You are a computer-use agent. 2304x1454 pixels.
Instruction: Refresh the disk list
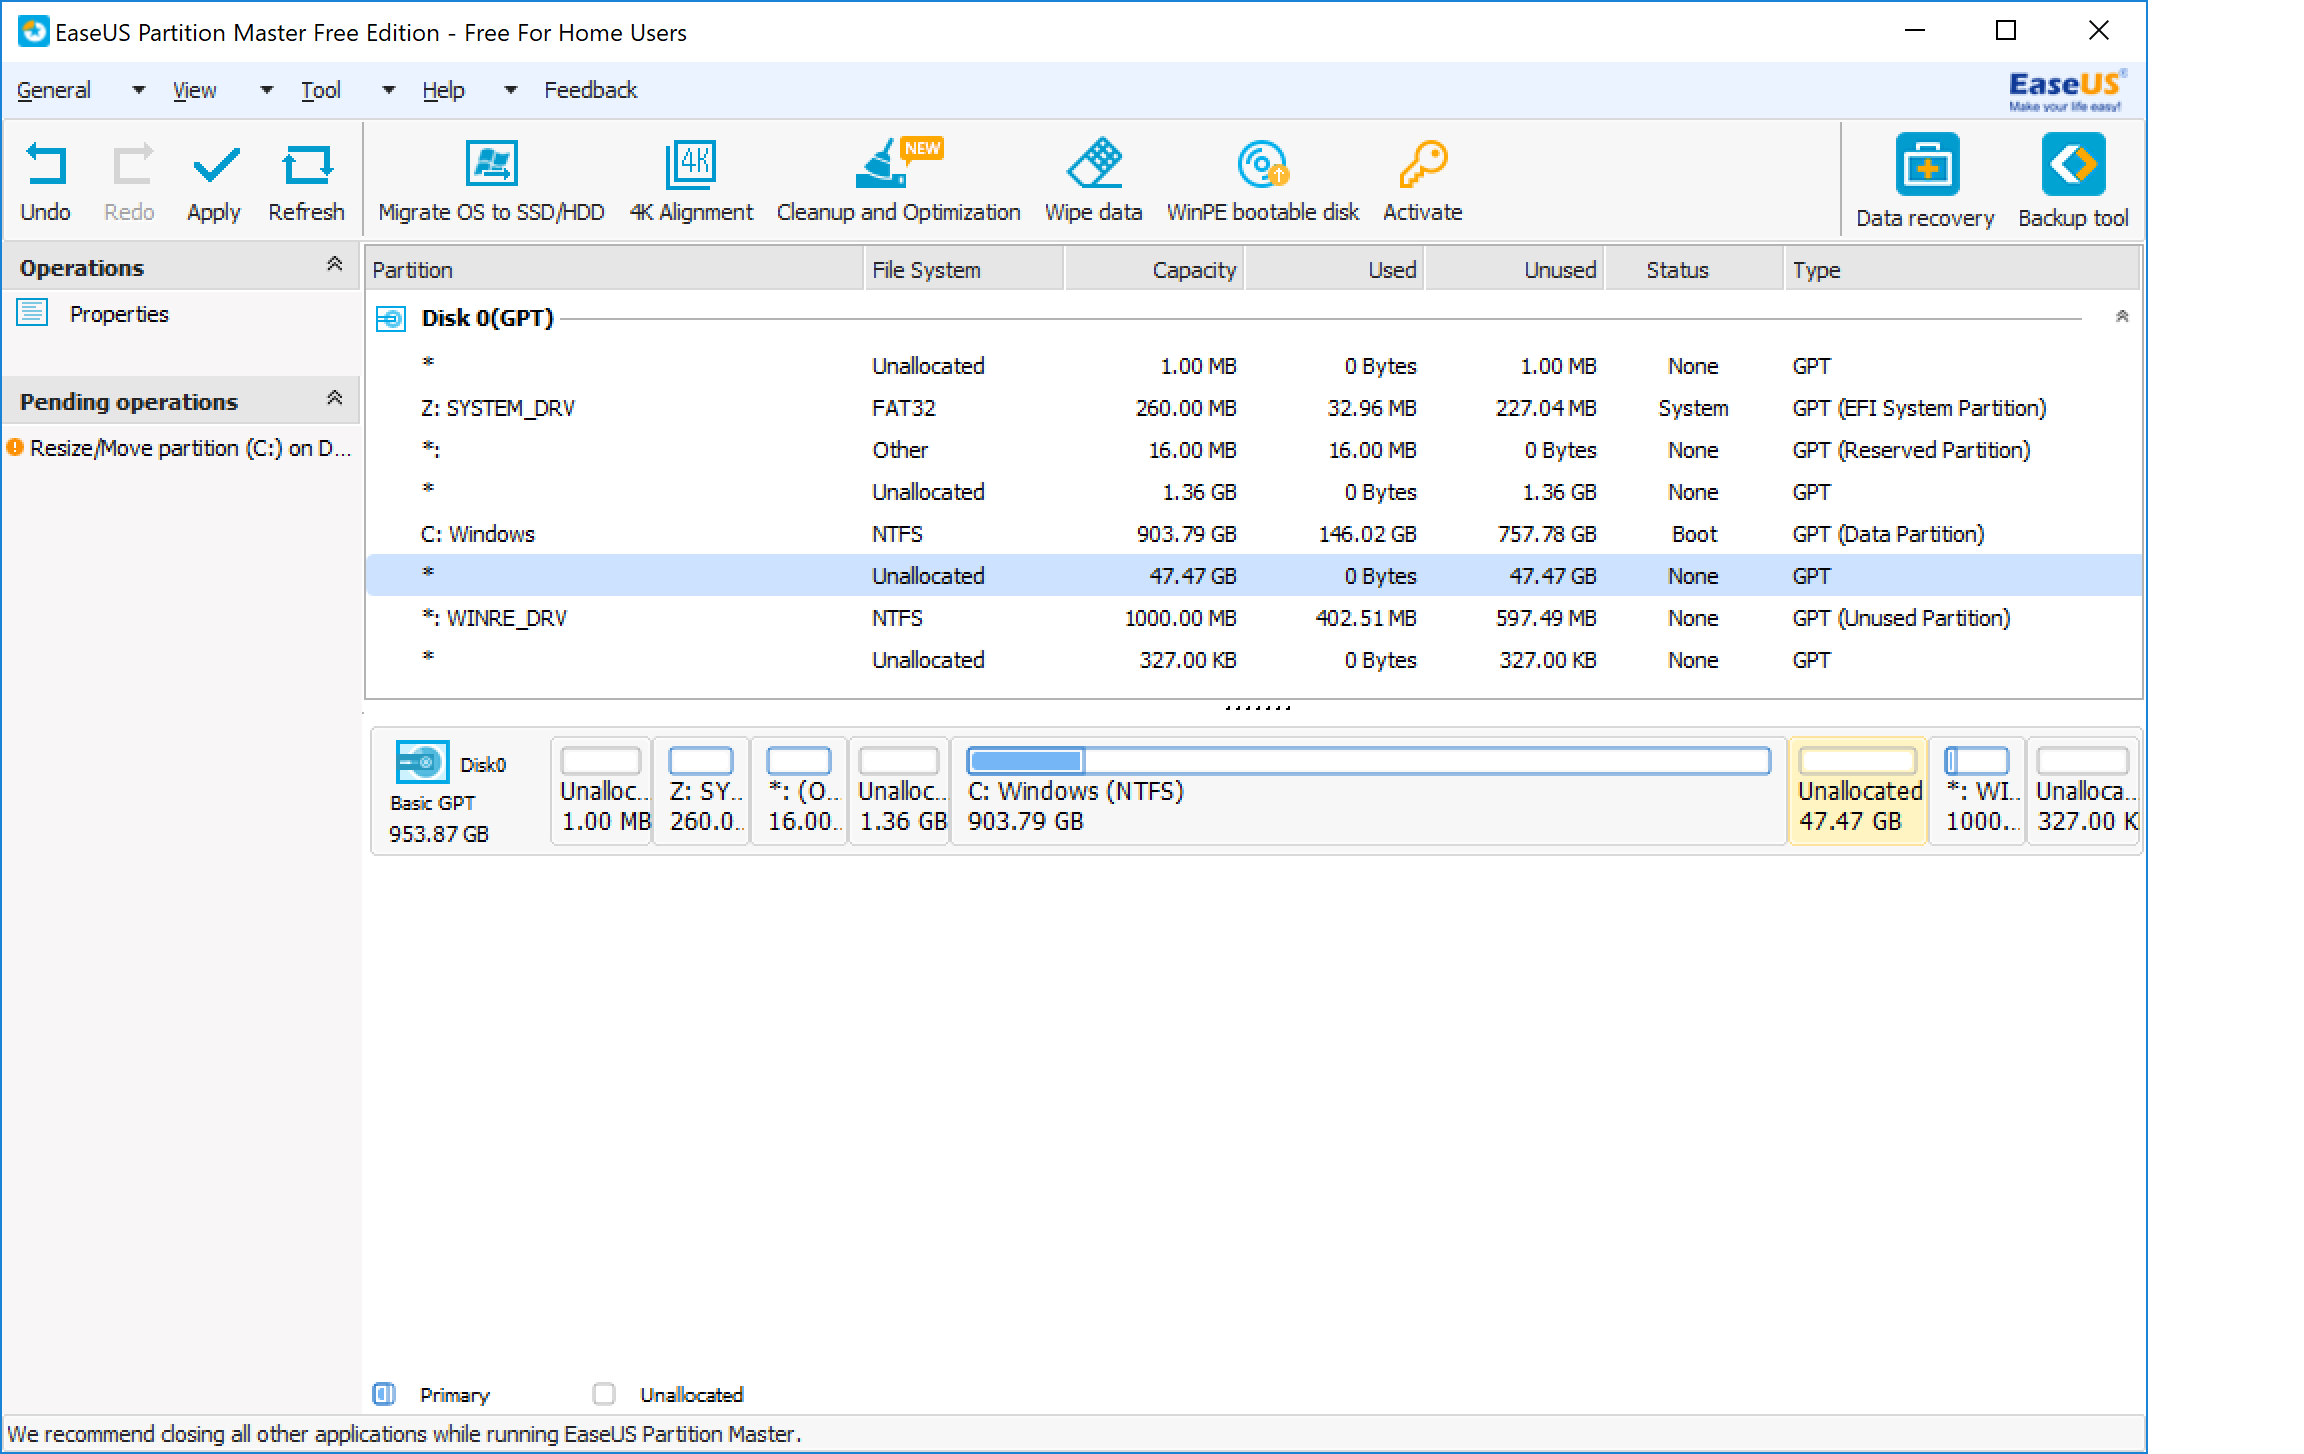[306, 166]
